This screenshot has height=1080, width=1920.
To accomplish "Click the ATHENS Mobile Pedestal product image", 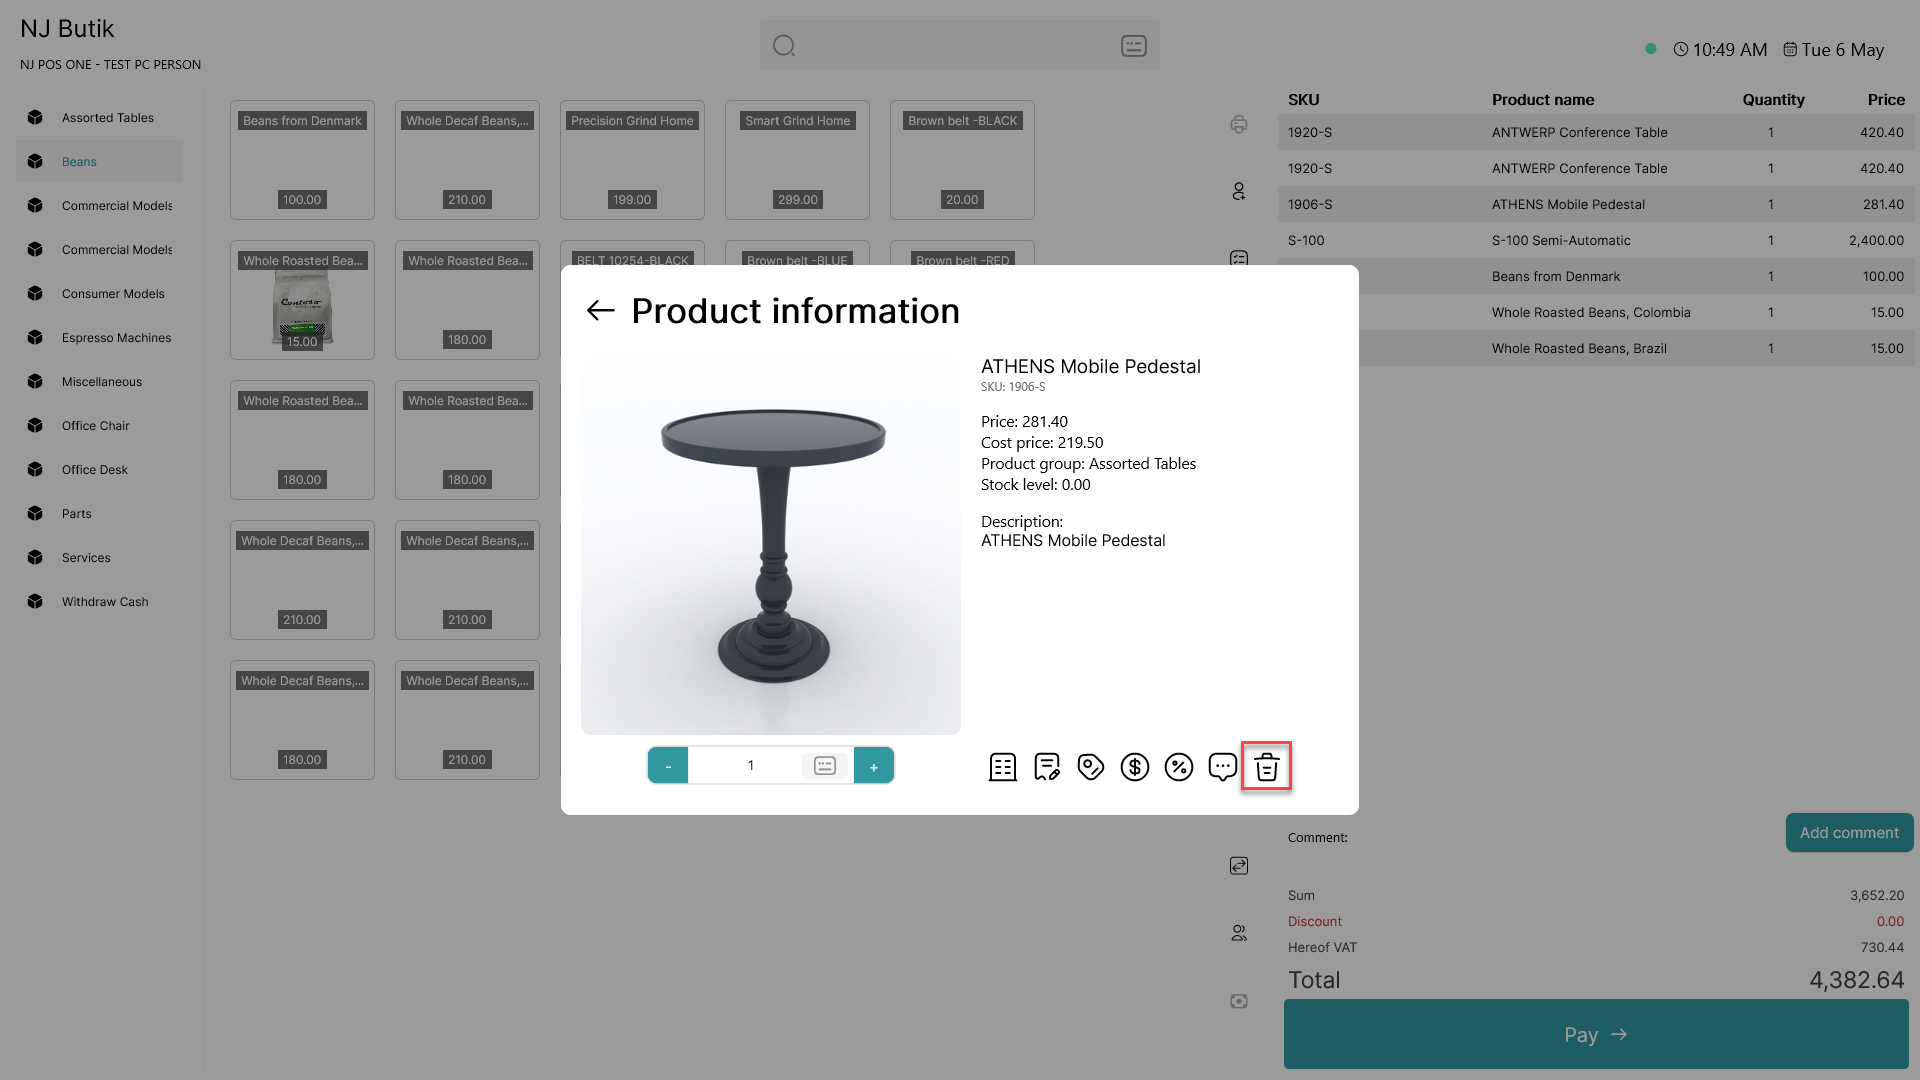I will 771,545.
